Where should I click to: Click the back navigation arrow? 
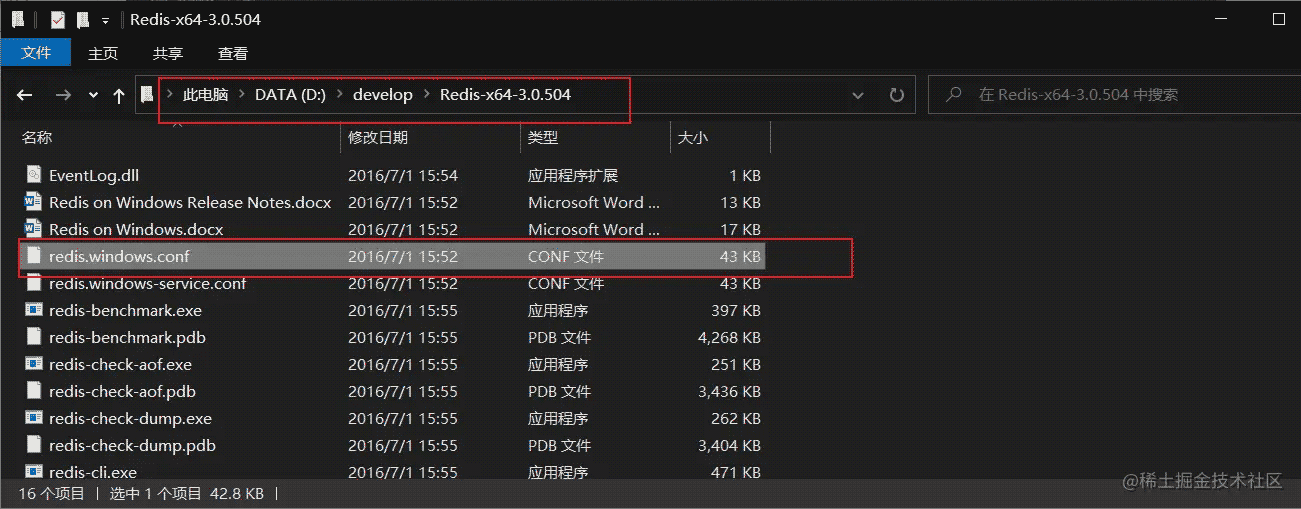(25, 95)
